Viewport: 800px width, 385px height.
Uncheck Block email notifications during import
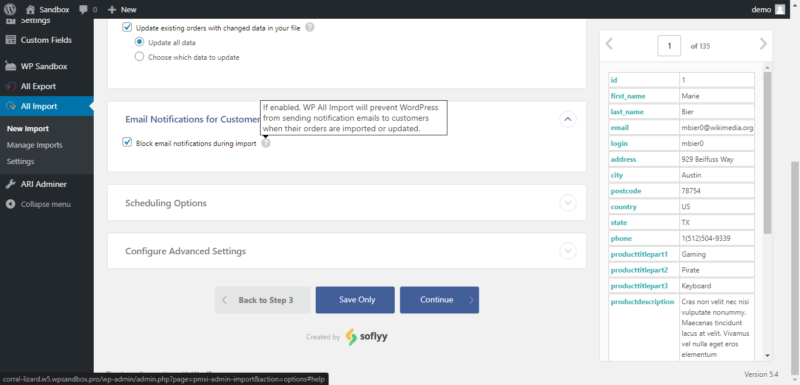point(127,143)
